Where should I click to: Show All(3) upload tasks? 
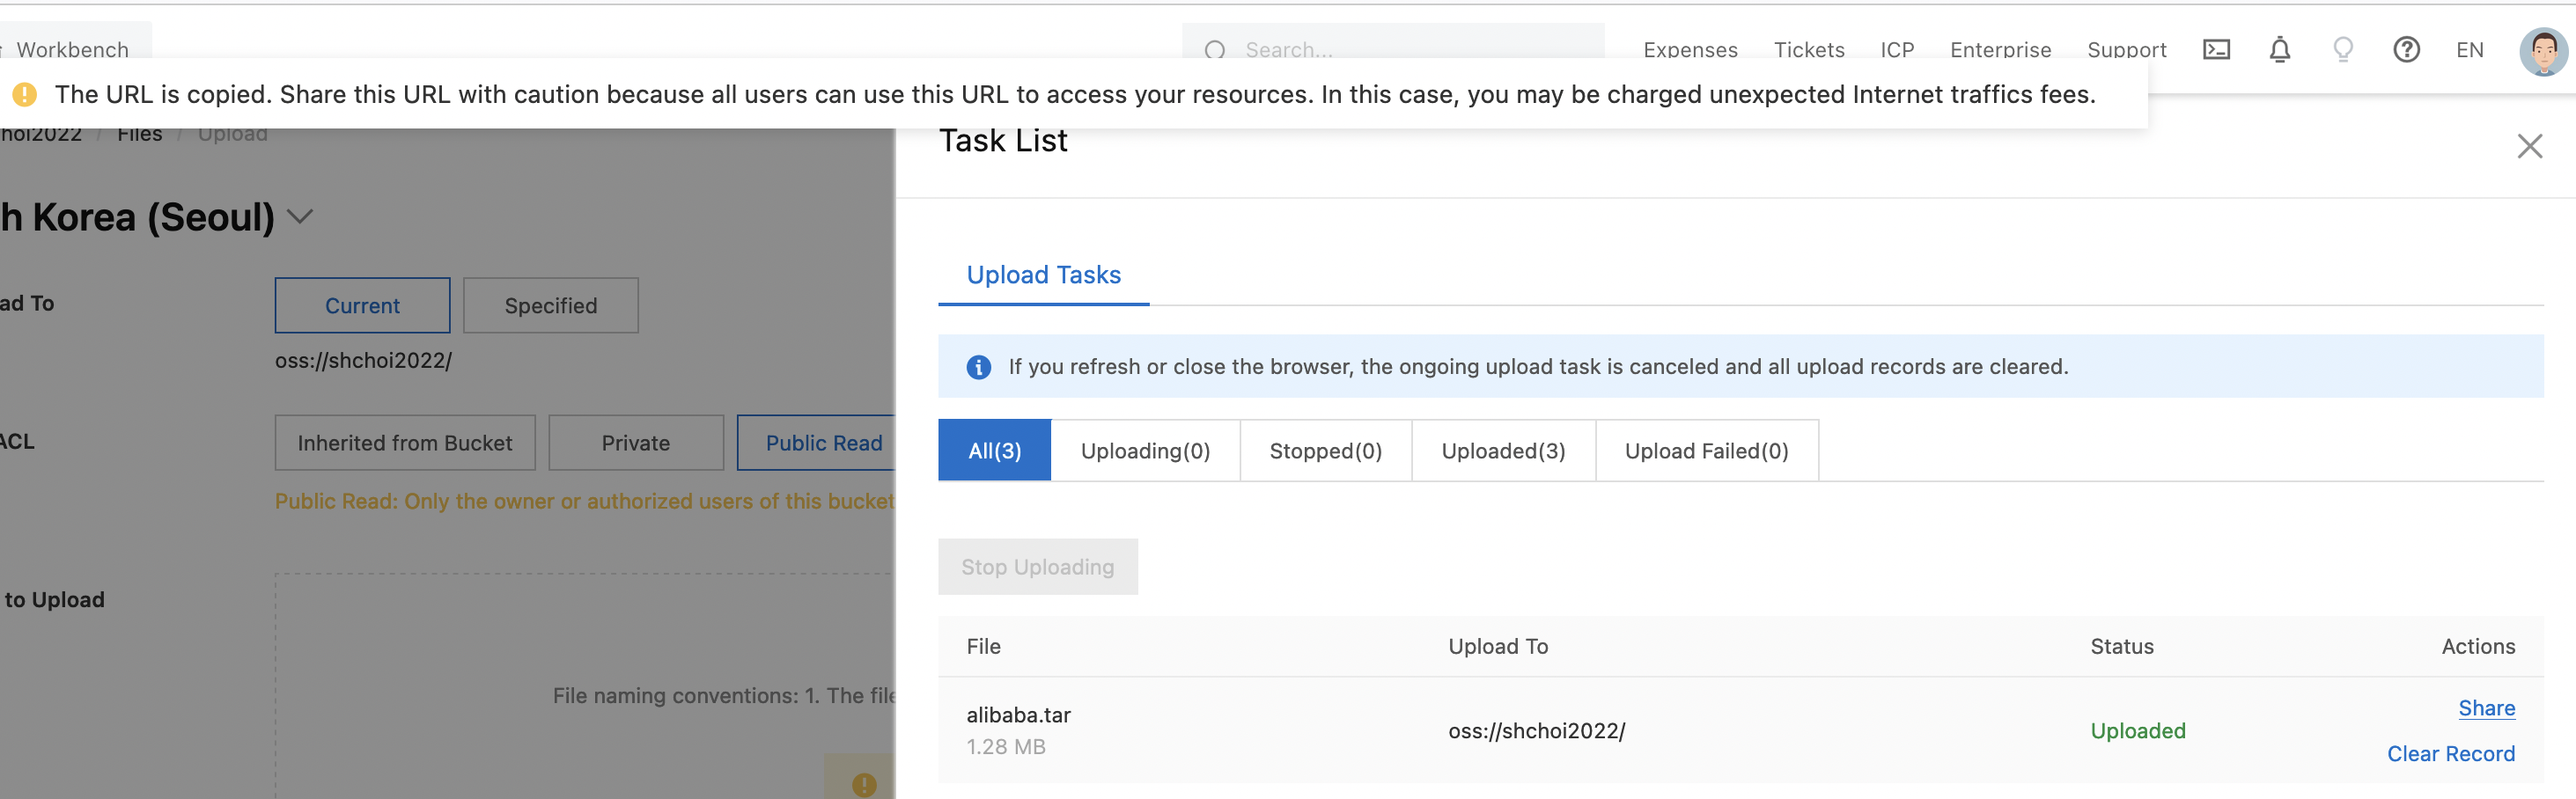click(x=994, y=450)
